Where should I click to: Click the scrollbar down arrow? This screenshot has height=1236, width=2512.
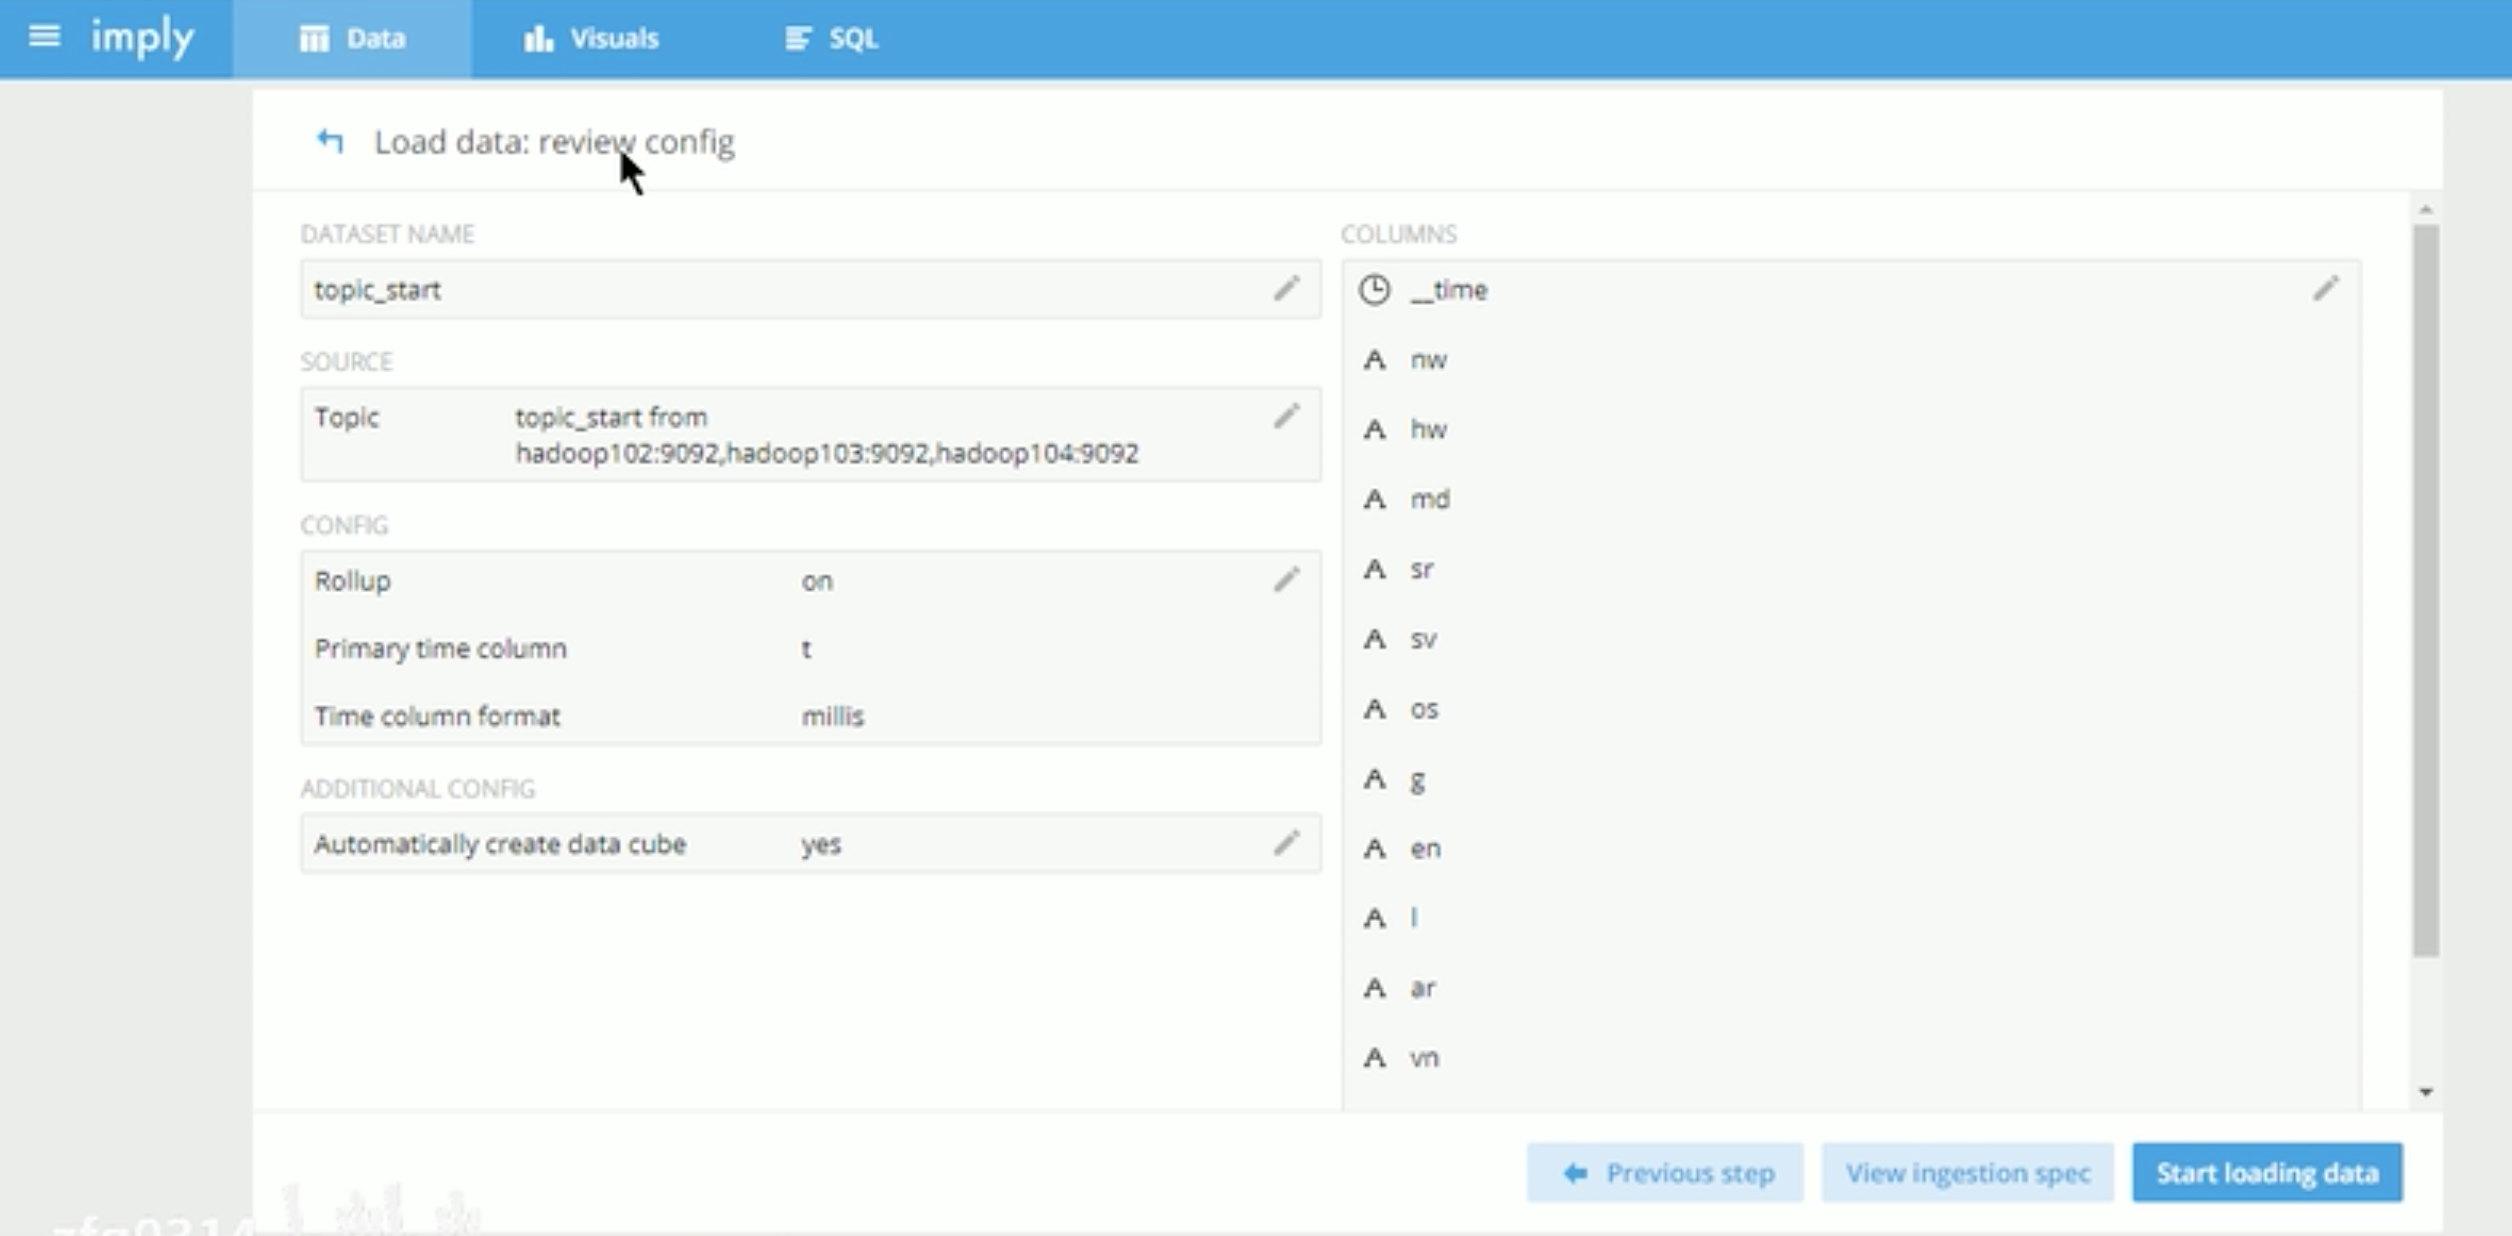[2426, 1092]
